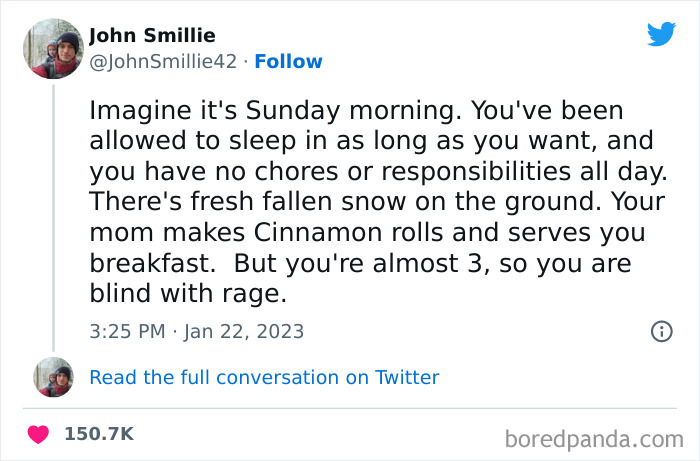Click the phrase "blind with rage"

click(188, 293)
